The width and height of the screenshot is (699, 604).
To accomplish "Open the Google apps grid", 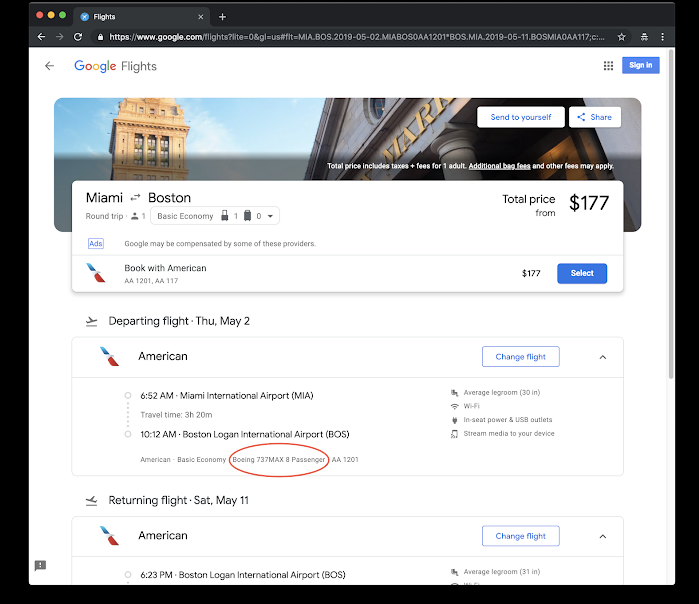I will pyautogui.click(x=608, y=66).
